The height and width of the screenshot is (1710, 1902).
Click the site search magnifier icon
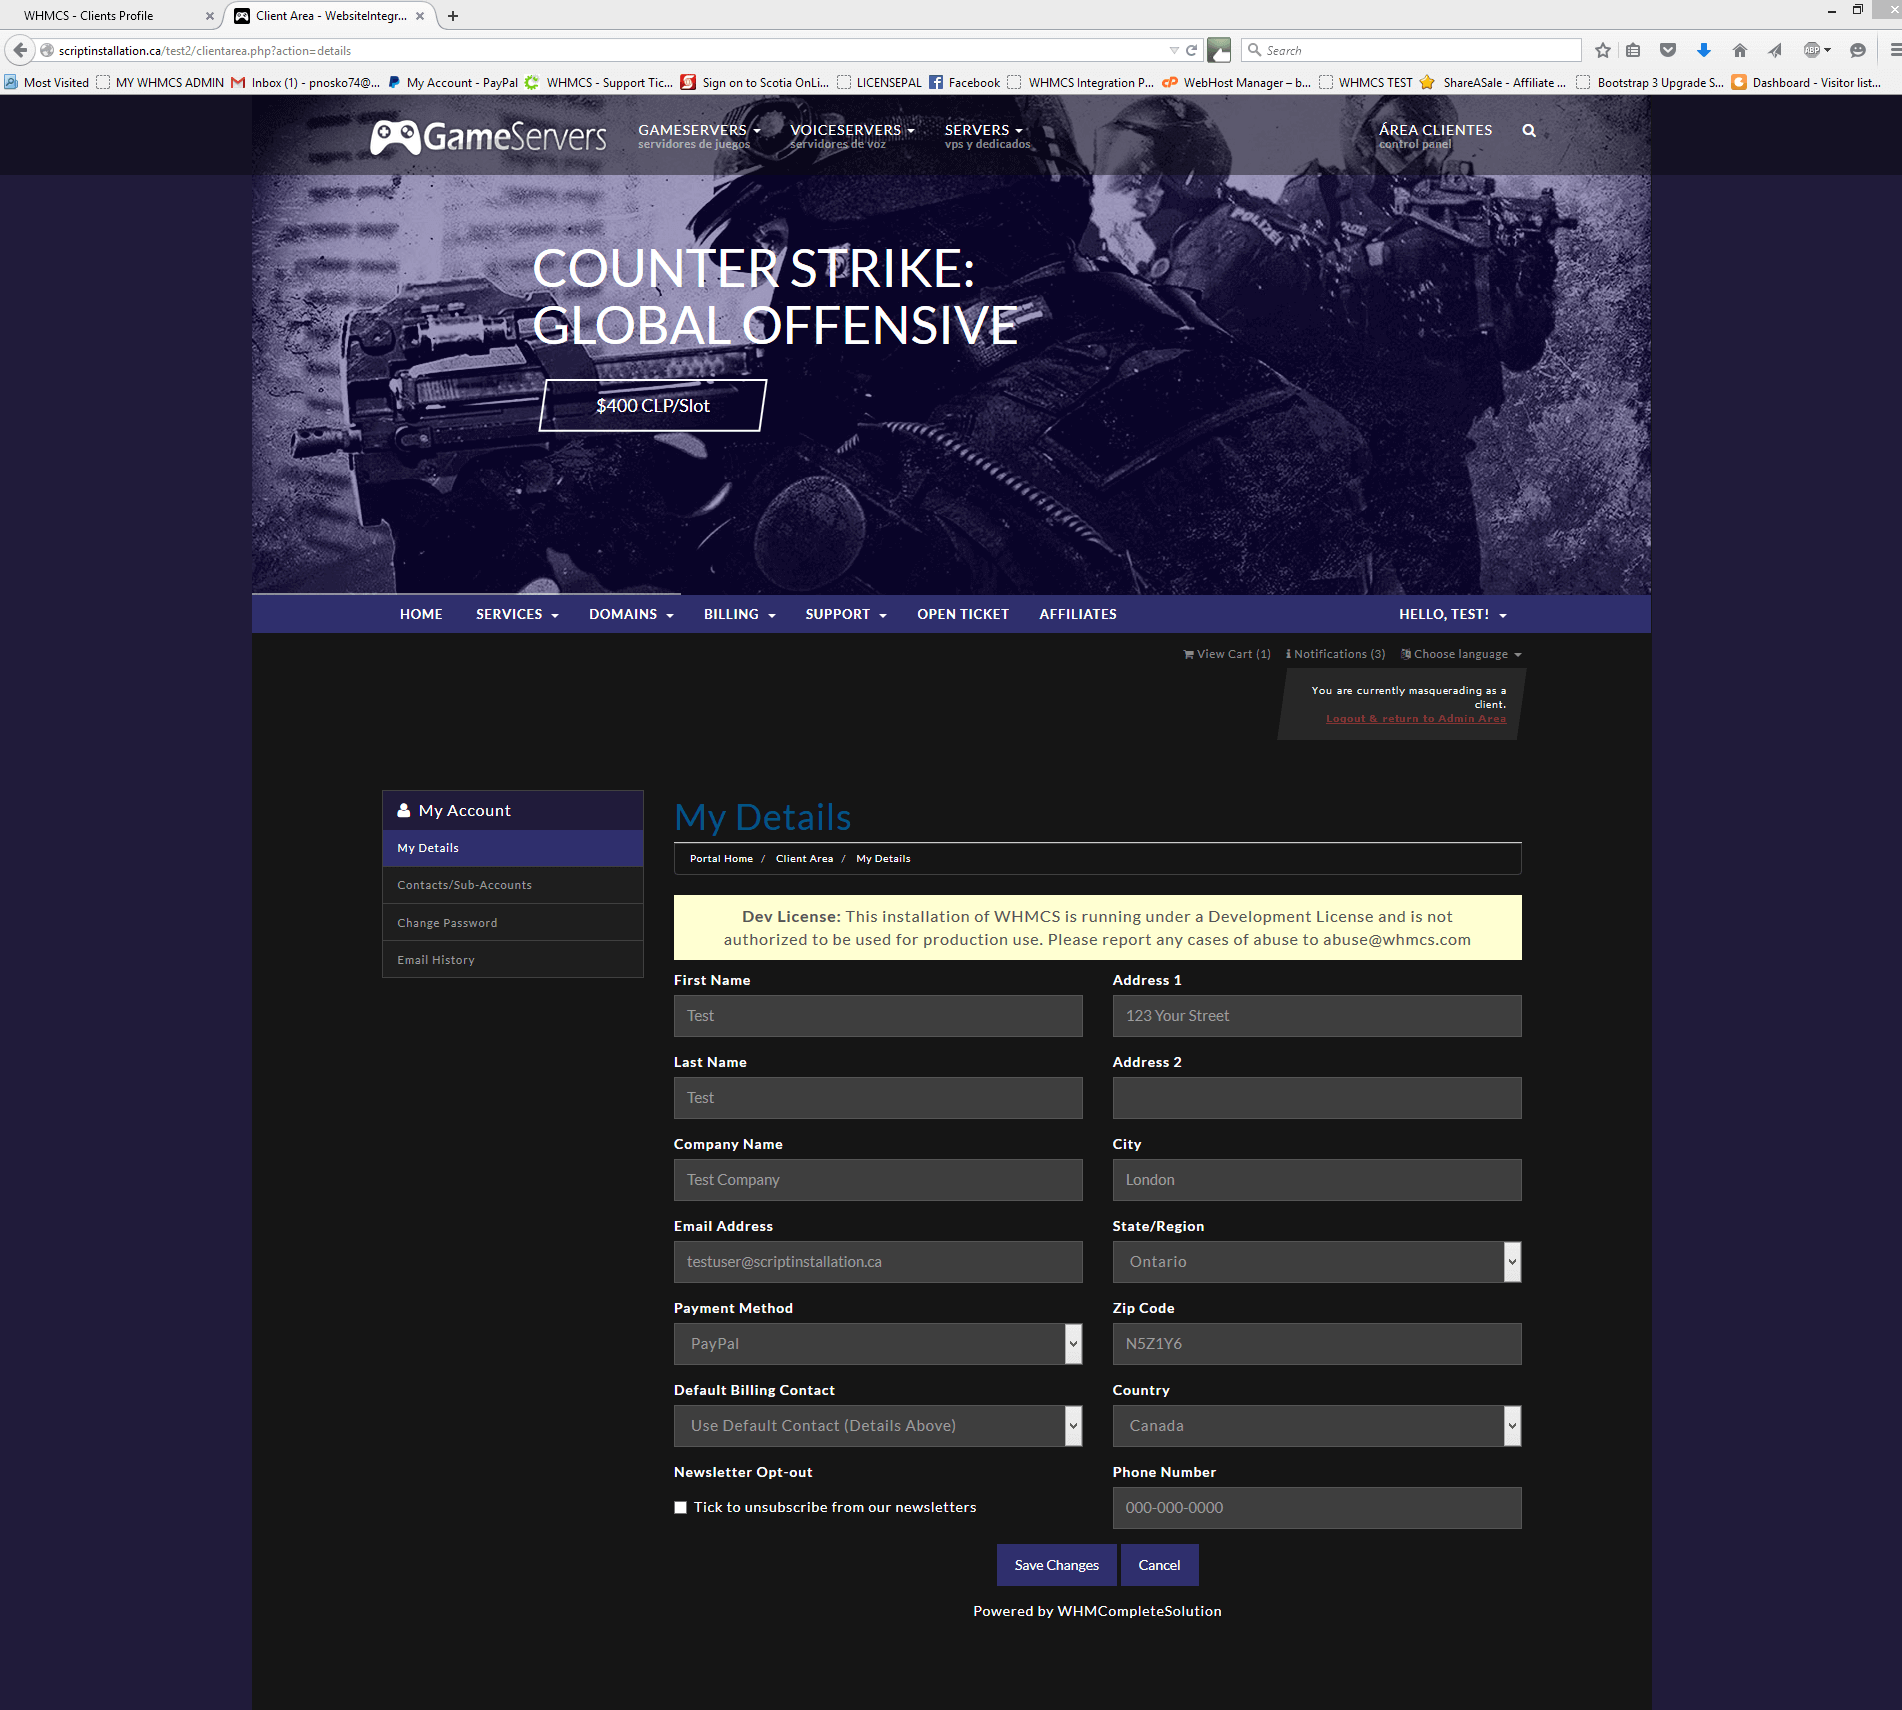(1529, 130)
